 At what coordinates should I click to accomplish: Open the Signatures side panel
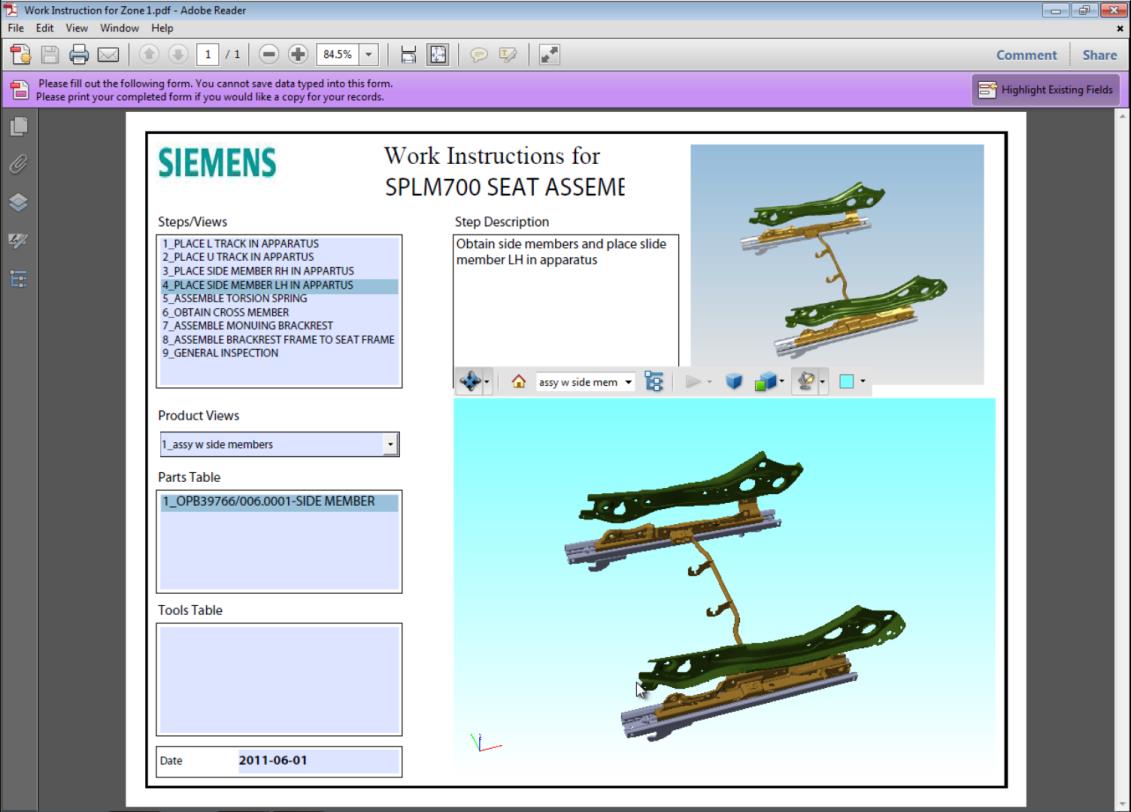[x=19, y=240]
